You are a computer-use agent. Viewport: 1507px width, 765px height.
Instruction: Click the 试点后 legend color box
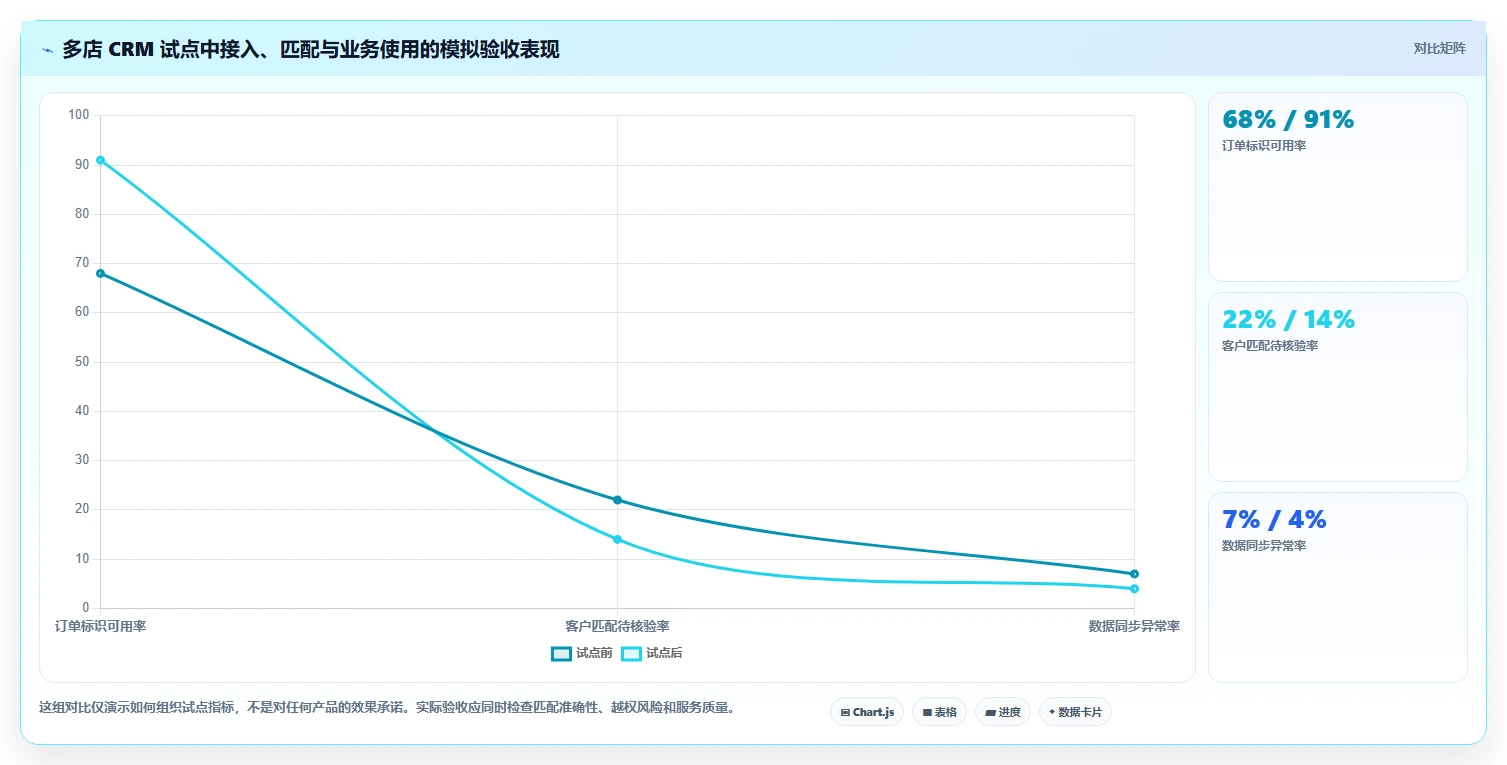coord(631,653)
